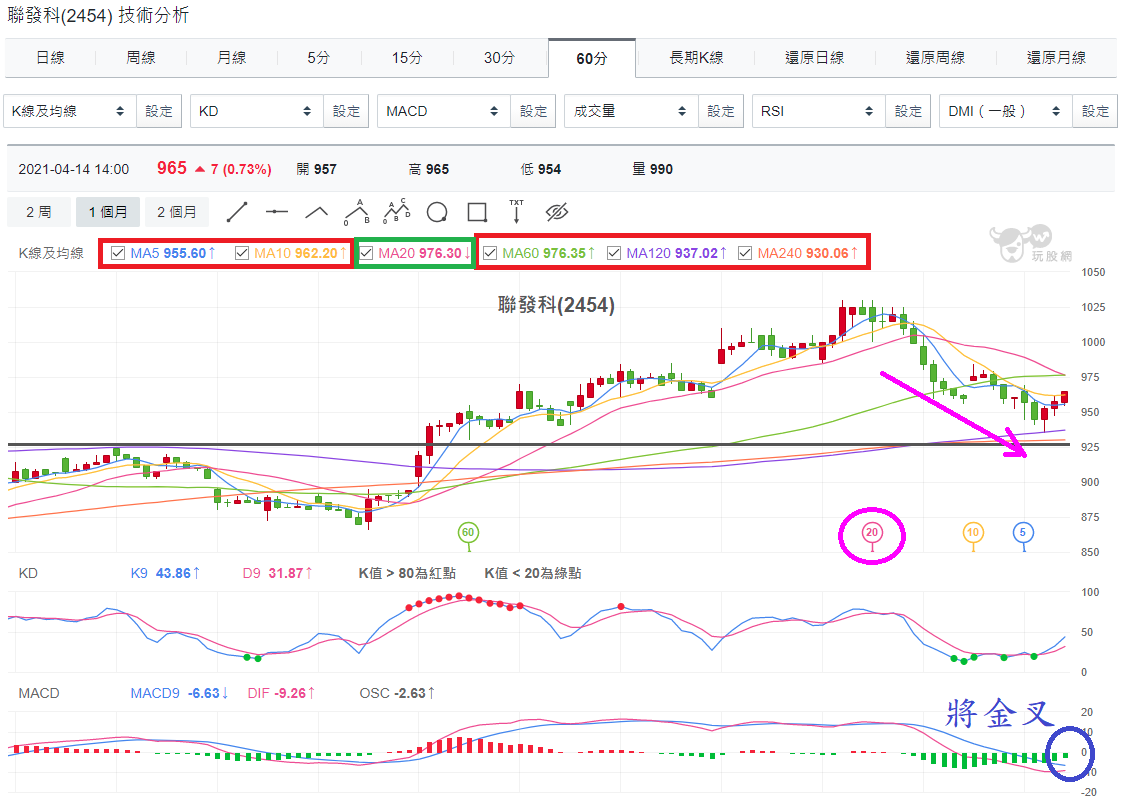Screen dimensions: 1125x800
Task: Switch to the 日線 tab
Action: click(50, 58)
